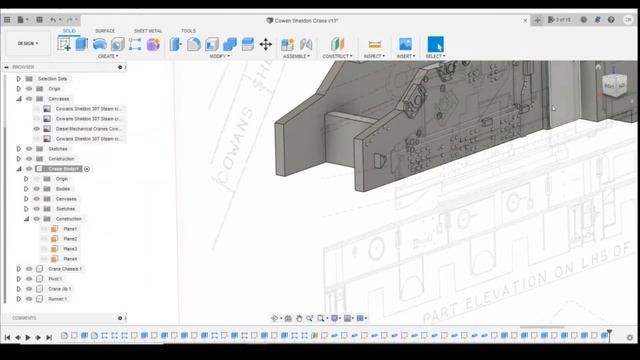Click the New Component icon
The height and width of the screenshot is (360, 640).
tap(287, 44)
